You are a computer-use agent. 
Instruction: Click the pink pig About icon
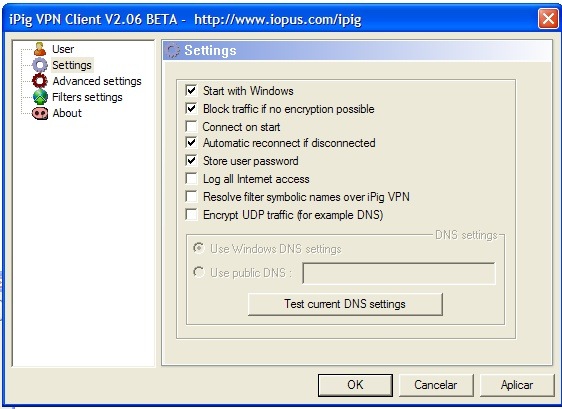click(40, 113)
